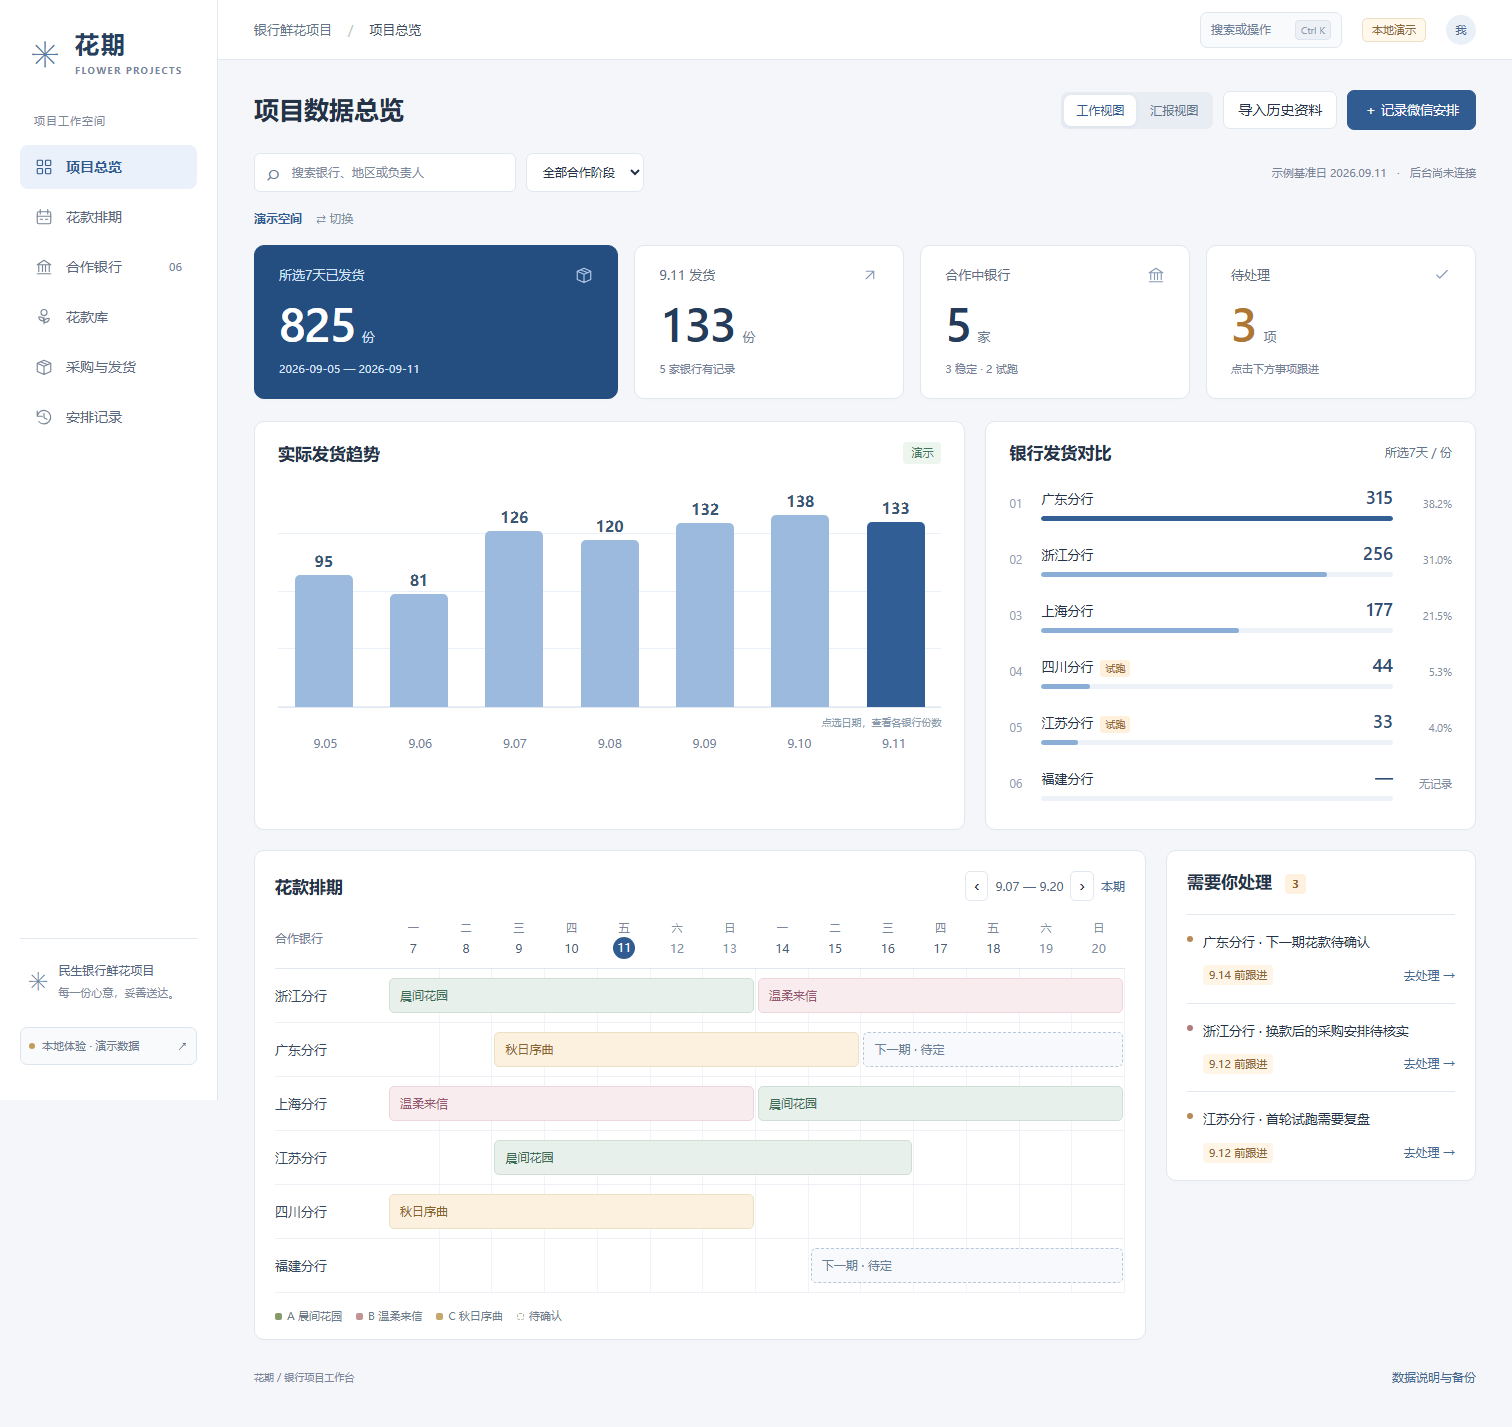Click the 搜索银行、地区或负责人 search field

point(385,173)
